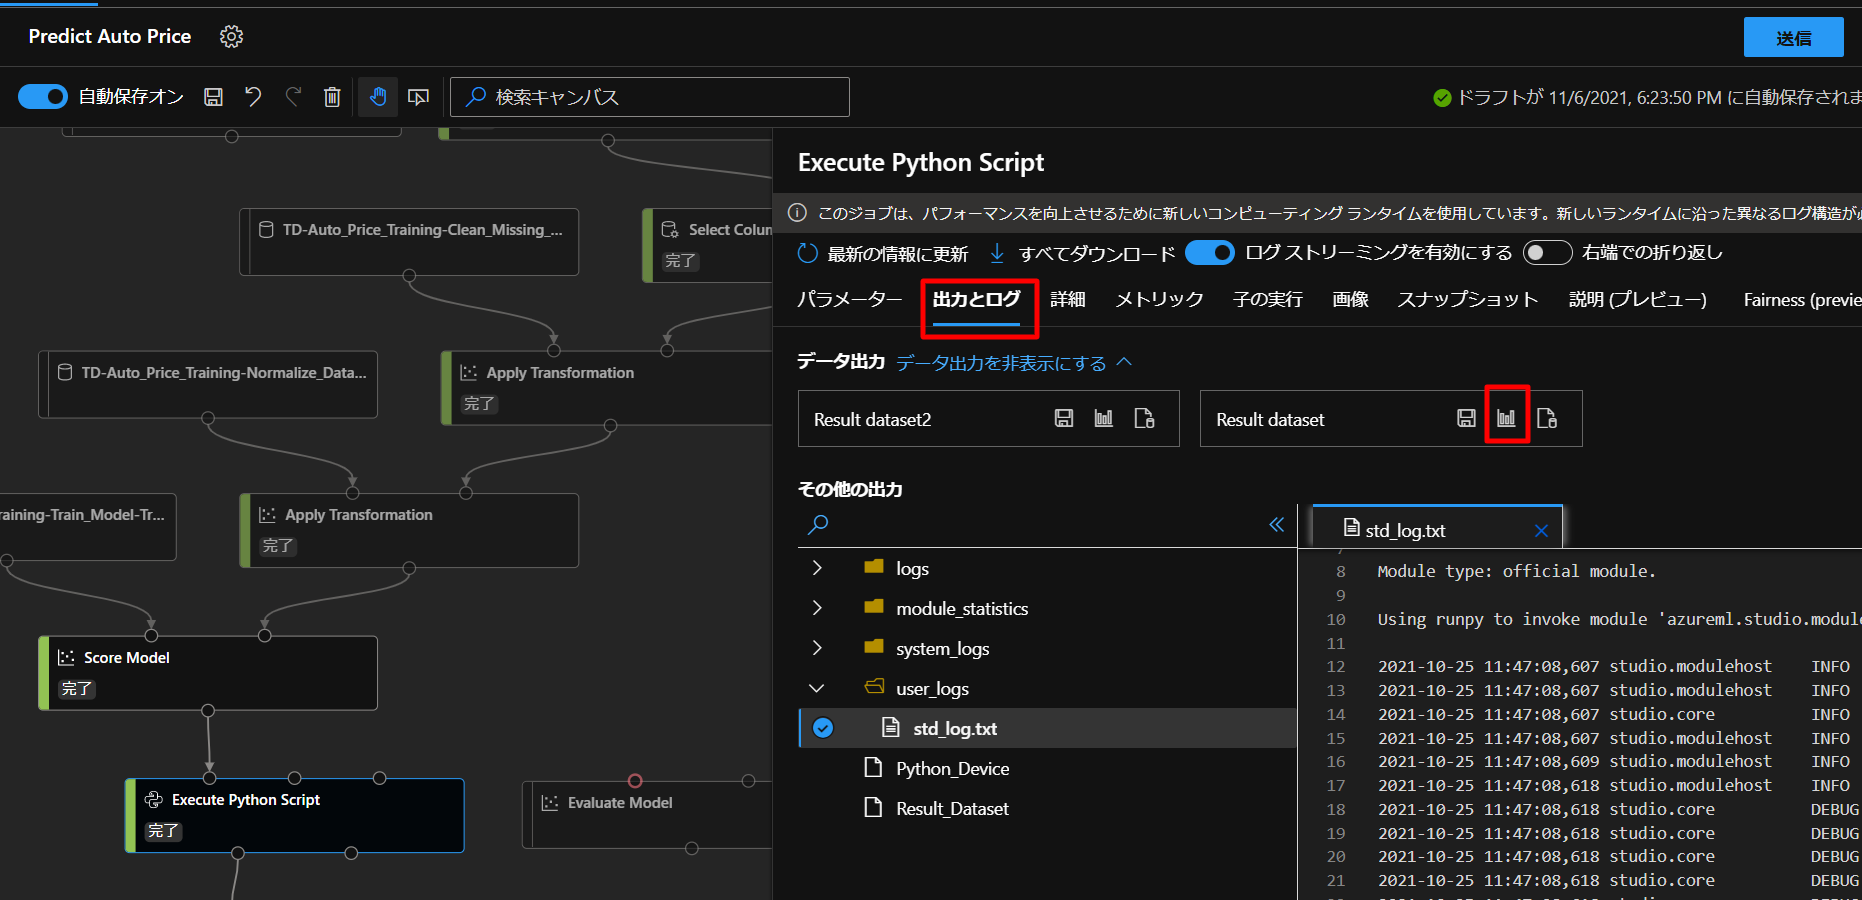Delete selection with the trash icon
This screenshot has width=1862, height=900.
coord(332,97)
